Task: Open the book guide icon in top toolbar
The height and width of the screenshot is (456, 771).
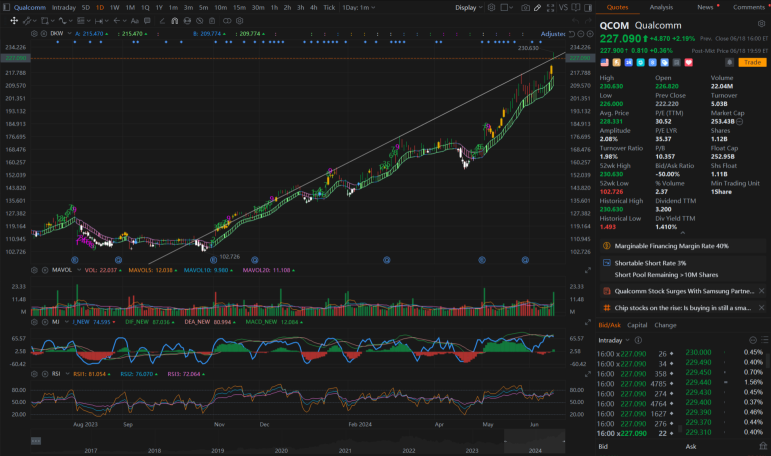Action: coord(575,7)
